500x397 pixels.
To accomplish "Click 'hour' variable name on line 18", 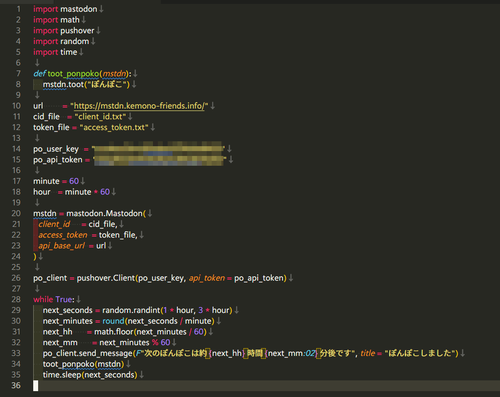I will (x=42, y=192).
